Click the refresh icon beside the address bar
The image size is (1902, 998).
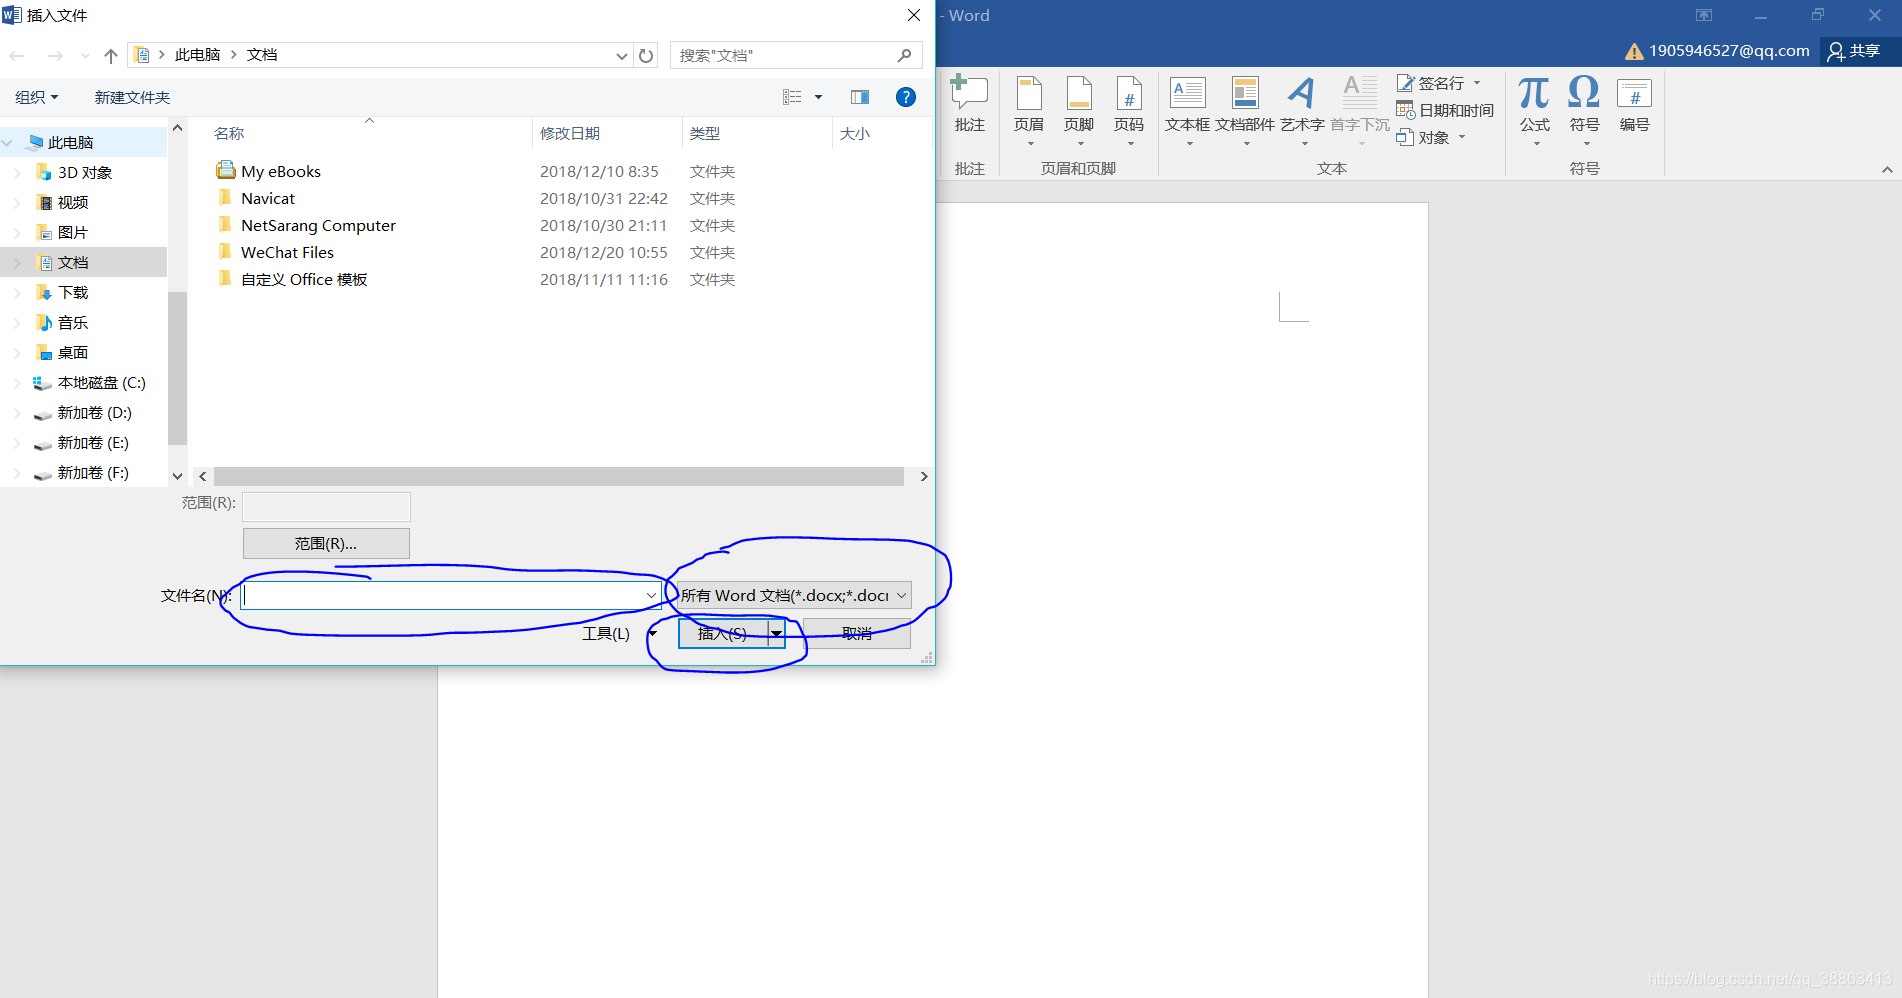coord(646,56)
